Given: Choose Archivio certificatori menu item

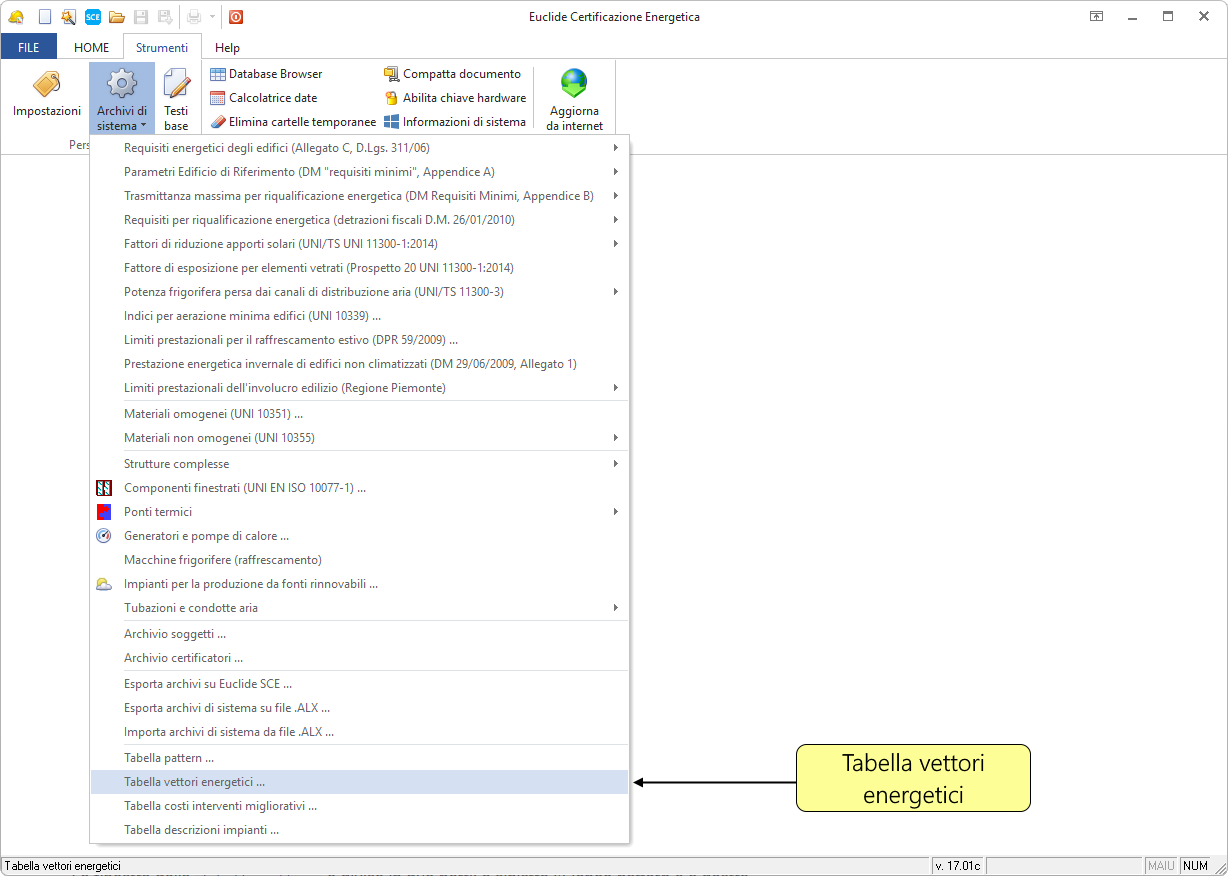Looking at the screenshot, I should tap(184, 658).
